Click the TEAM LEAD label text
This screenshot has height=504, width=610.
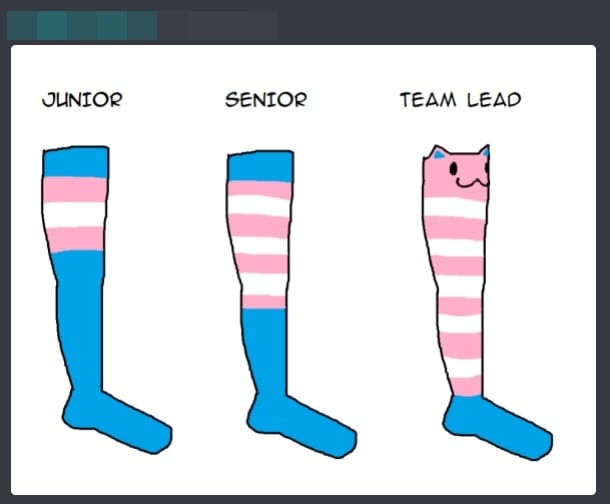(461, 100)
